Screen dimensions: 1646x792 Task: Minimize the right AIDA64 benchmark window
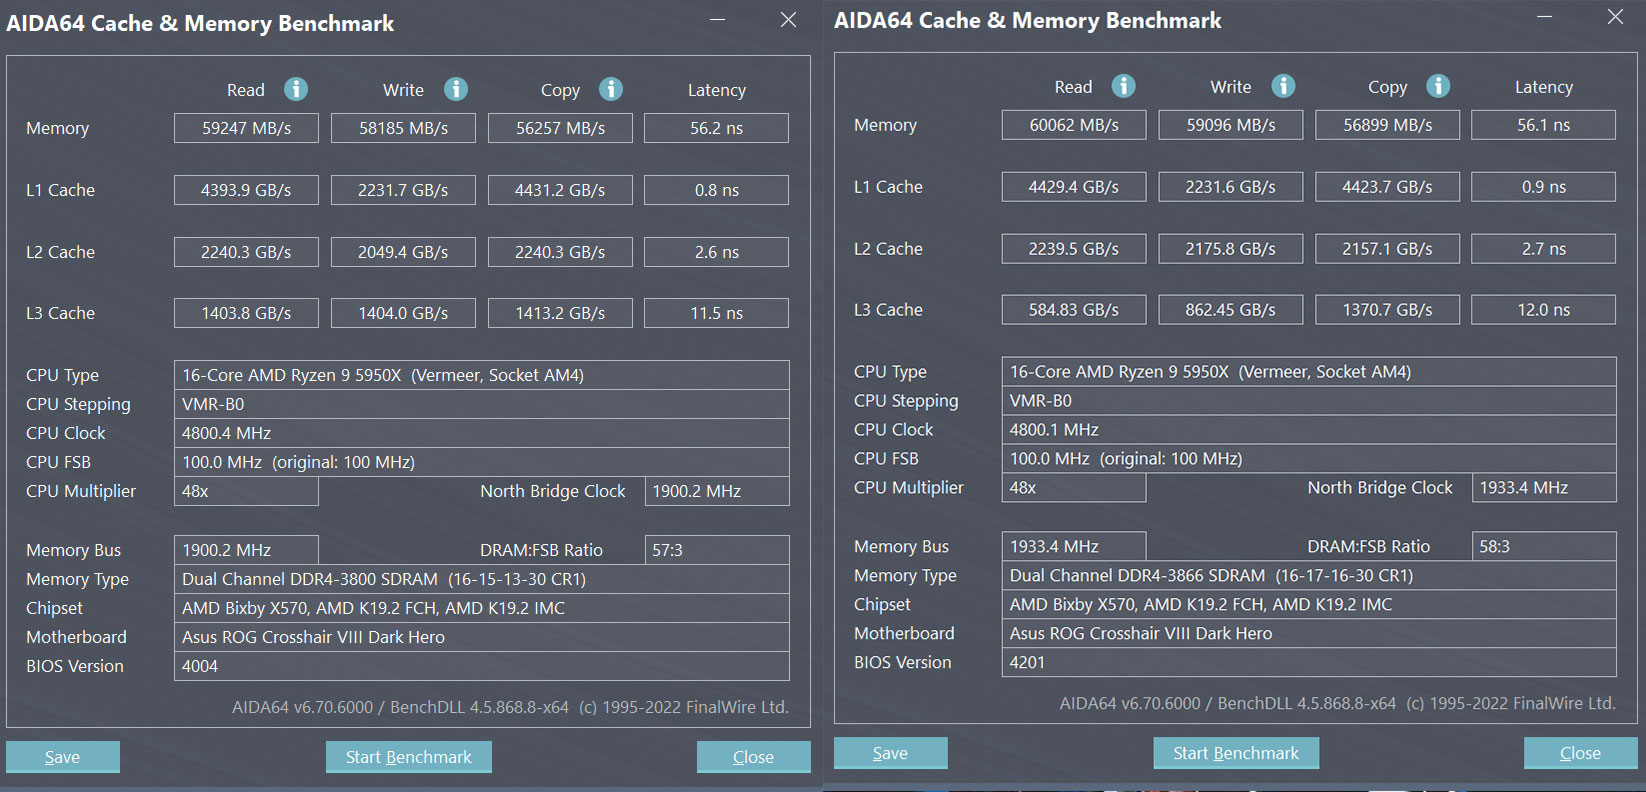(x=1545, y=17)
